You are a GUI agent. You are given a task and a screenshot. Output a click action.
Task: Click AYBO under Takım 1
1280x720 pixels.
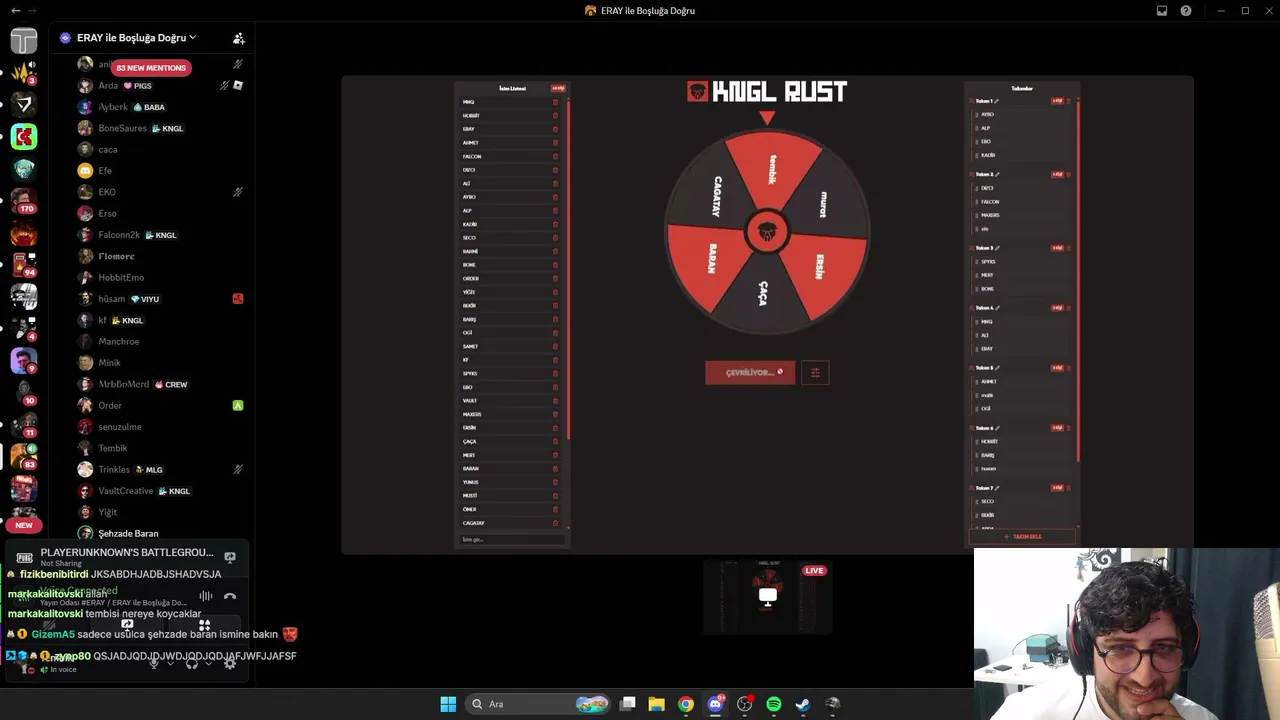(x=987, y=115)
